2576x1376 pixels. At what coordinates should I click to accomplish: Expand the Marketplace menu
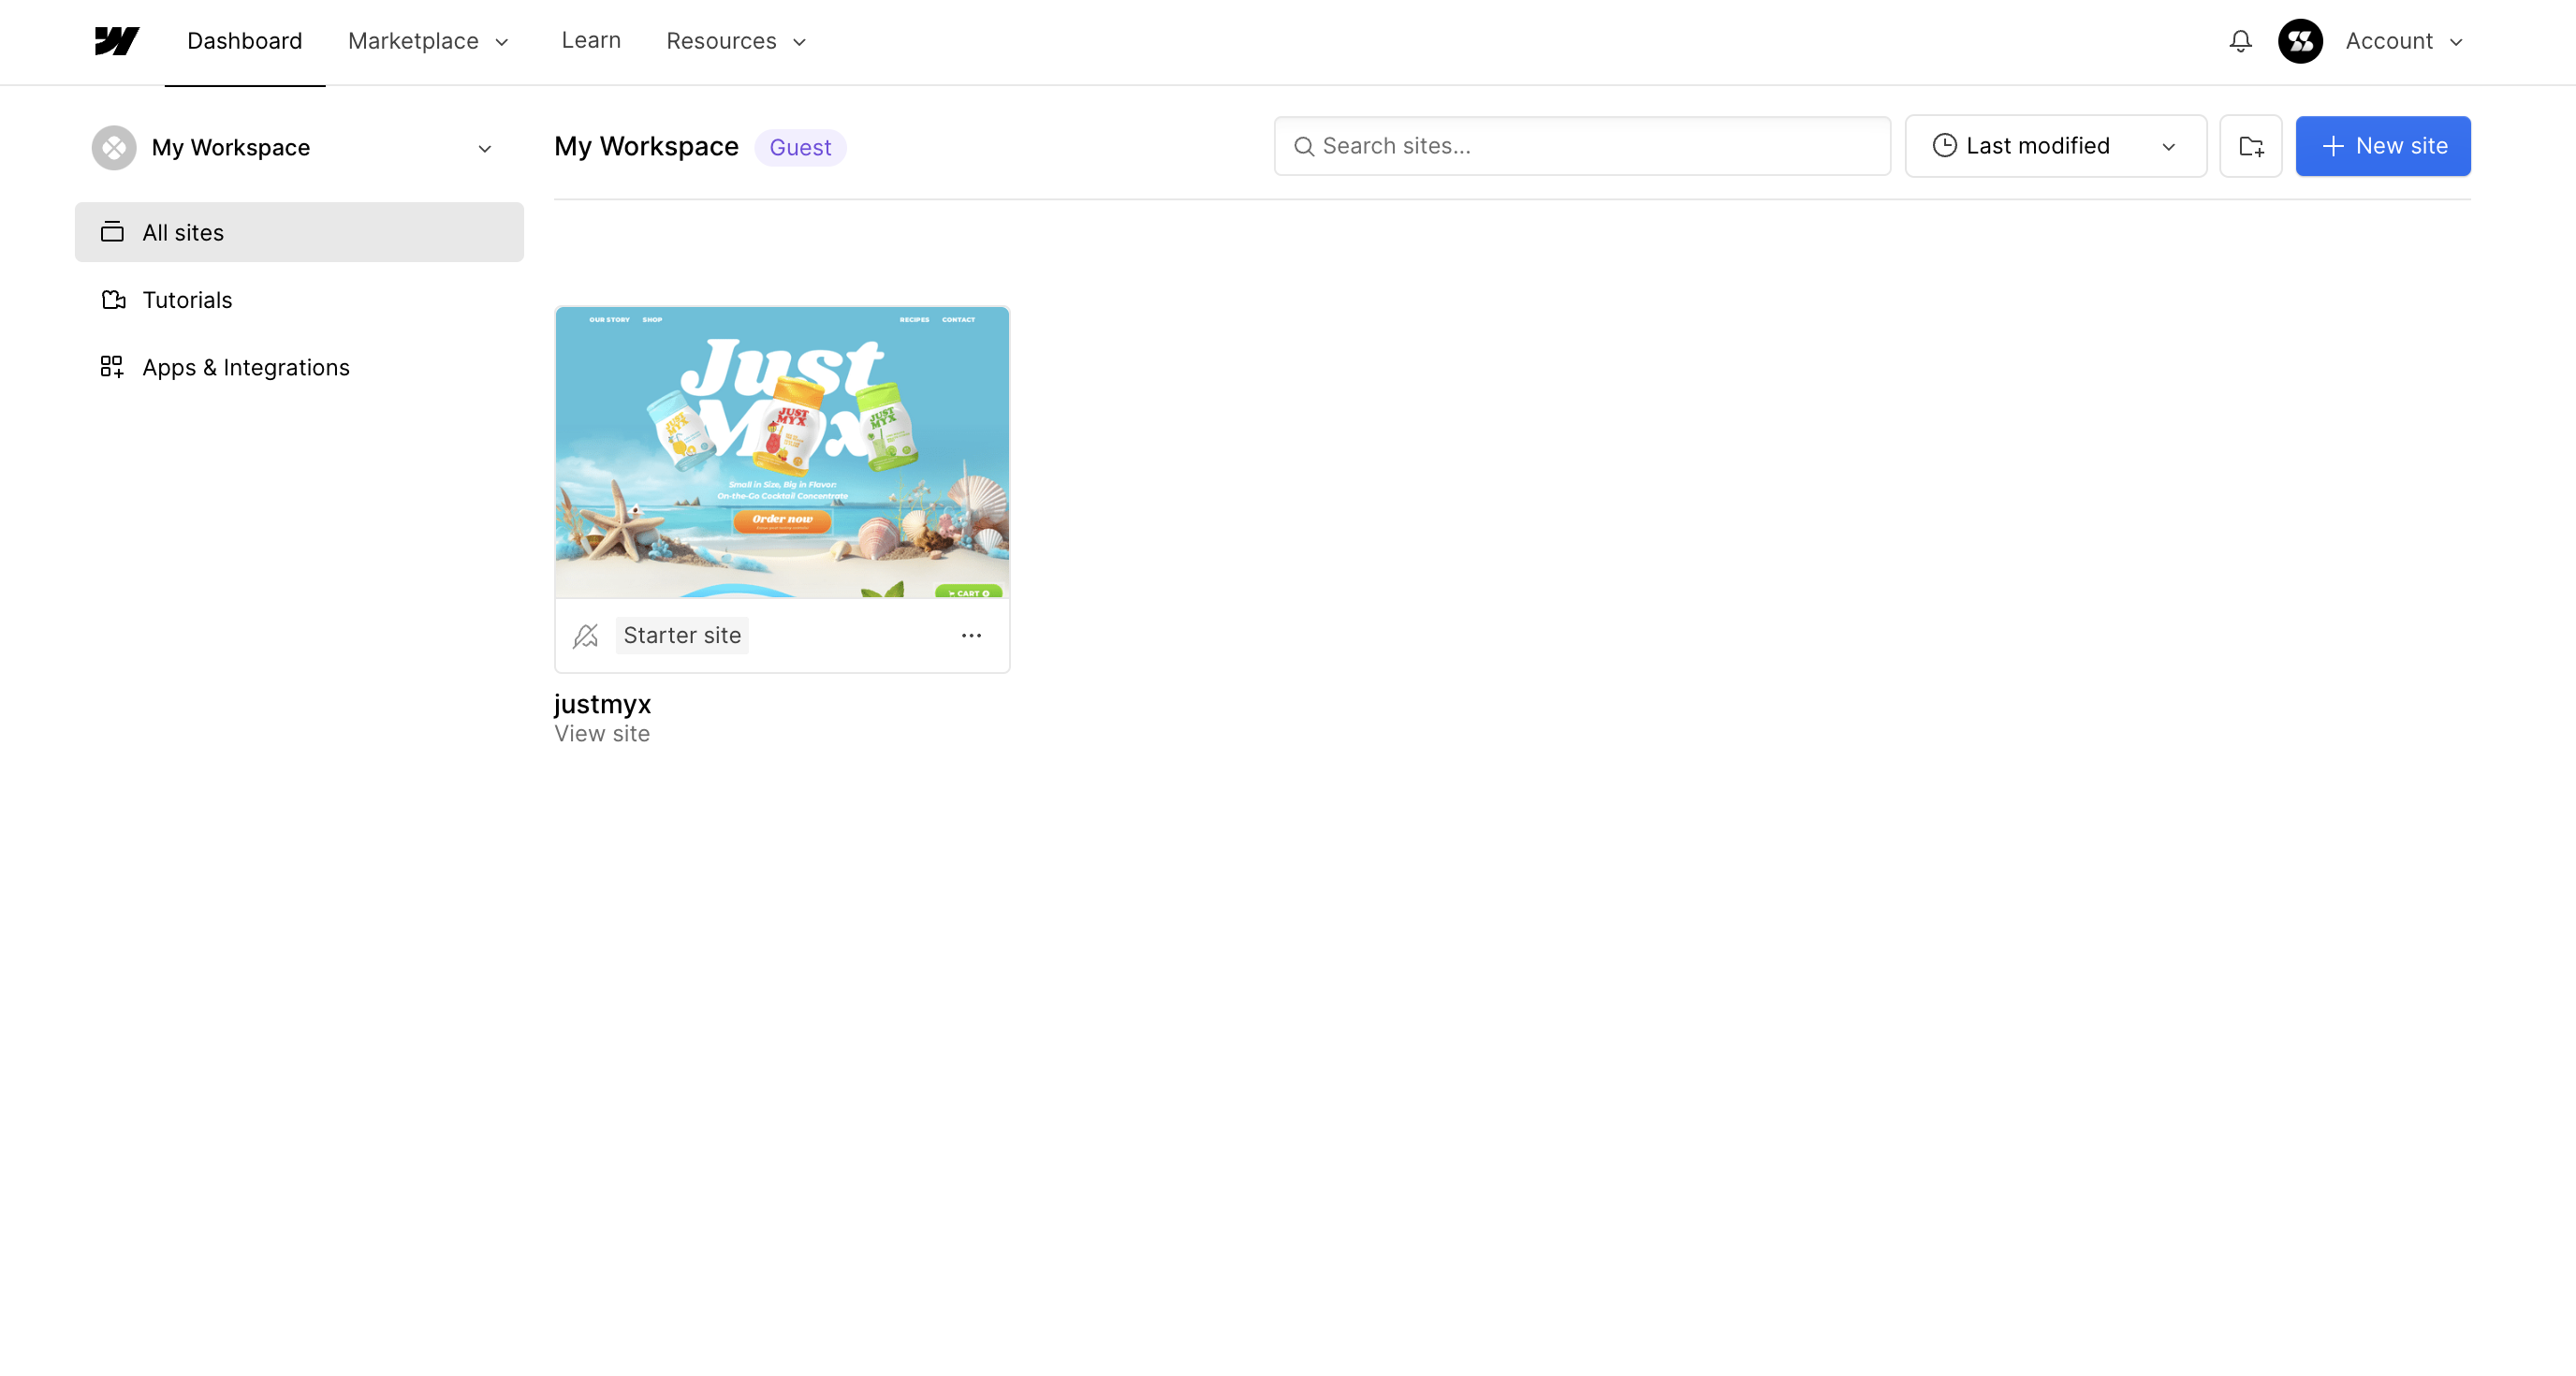point(428,41)
